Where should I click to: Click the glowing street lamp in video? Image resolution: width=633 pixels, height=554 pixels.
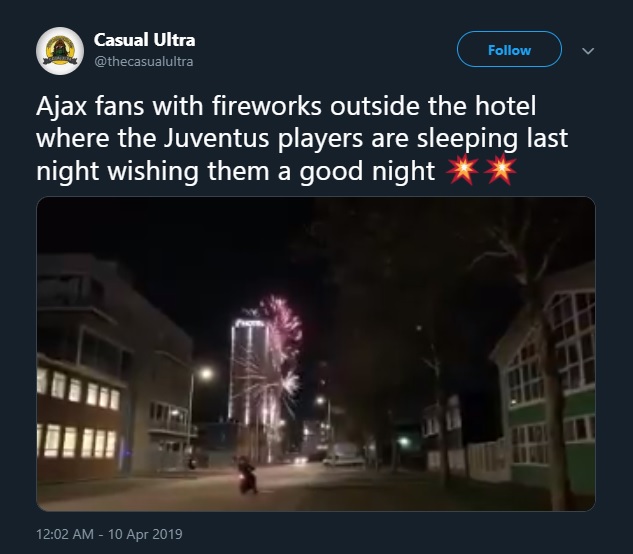coord(206,374)
